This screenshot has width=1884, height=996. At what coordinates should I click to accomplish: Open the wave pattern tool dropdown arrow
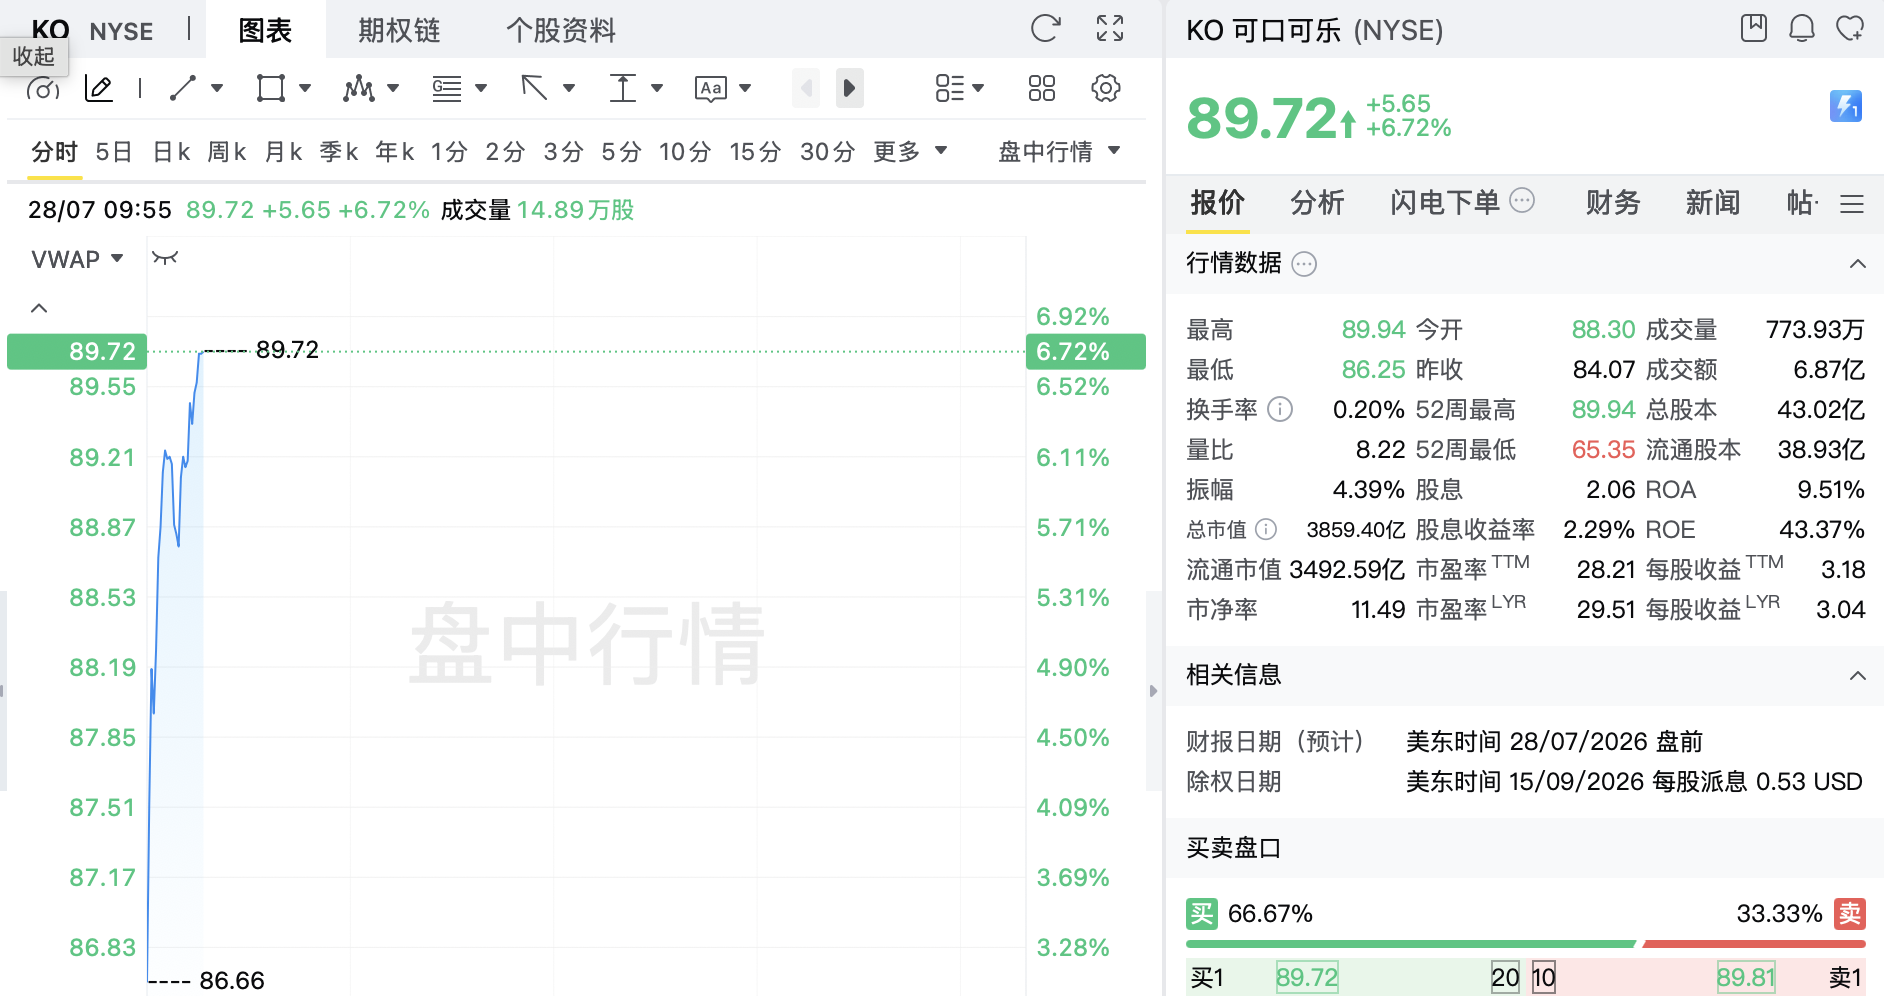pyautogui.click(x=393, y=88)
